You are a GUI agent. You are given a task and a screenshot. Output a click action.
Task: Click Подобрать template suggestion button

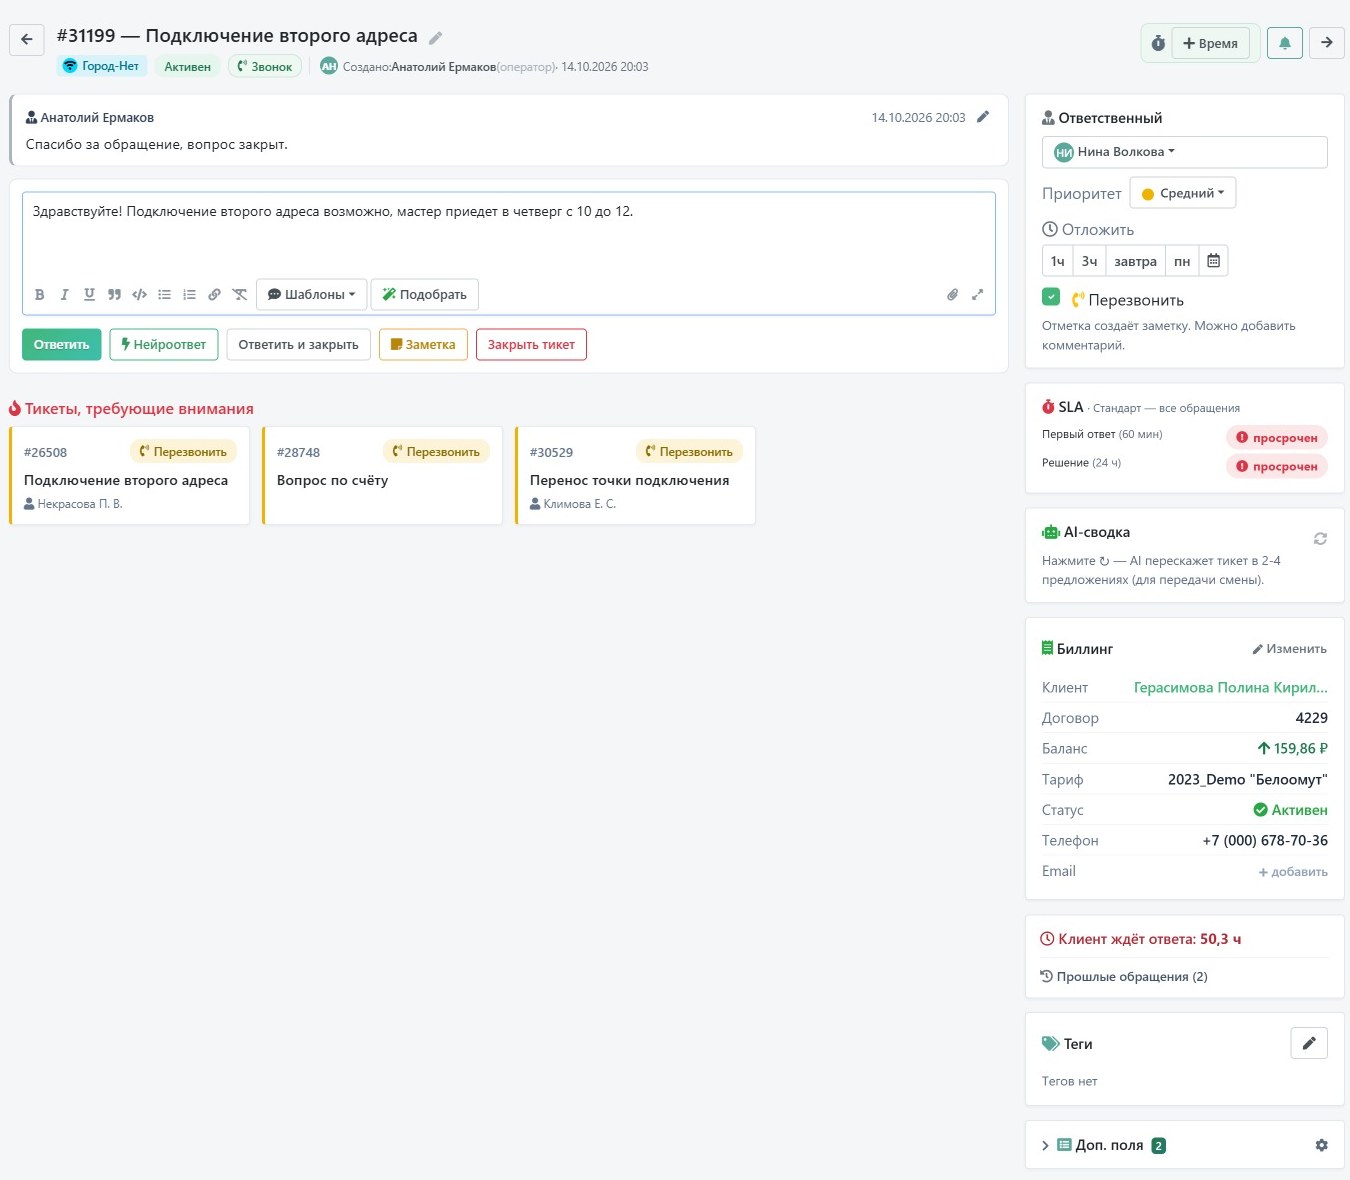point(425,295)
